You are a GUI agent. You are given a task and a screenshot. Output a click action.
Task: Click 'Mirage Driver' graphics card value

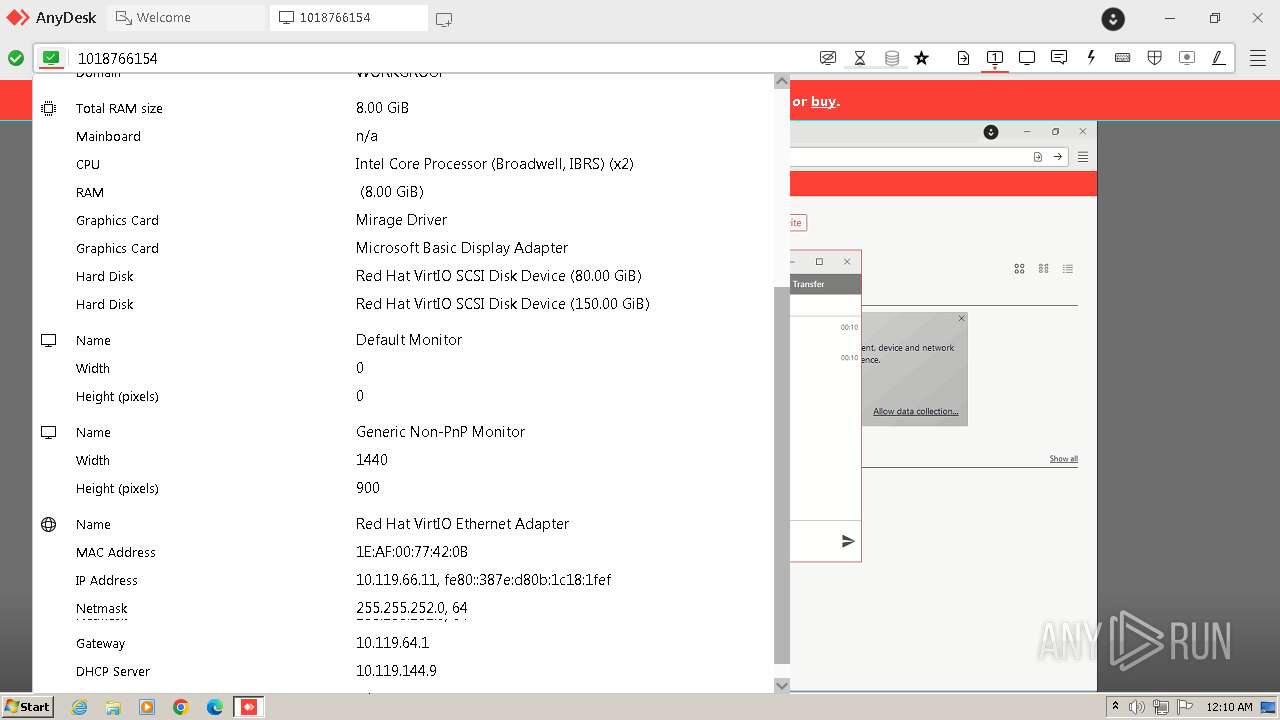coord(401,220)
